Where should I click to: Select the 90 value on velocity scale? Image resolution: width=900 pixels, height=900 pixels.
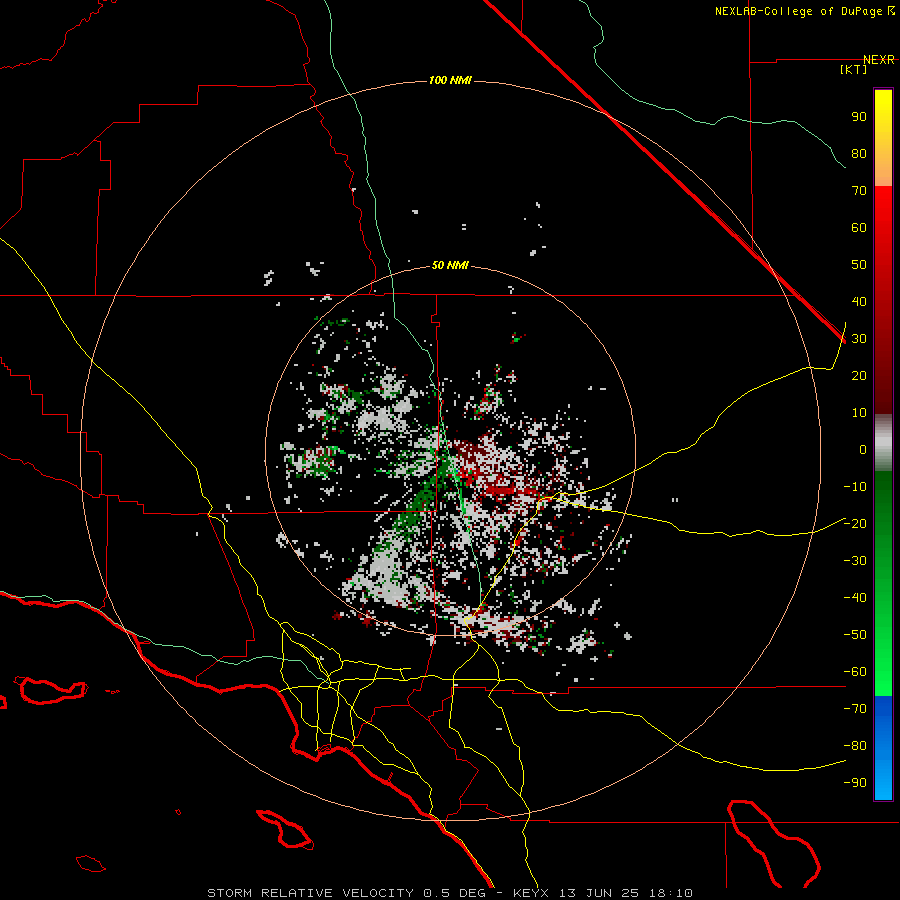859,117
